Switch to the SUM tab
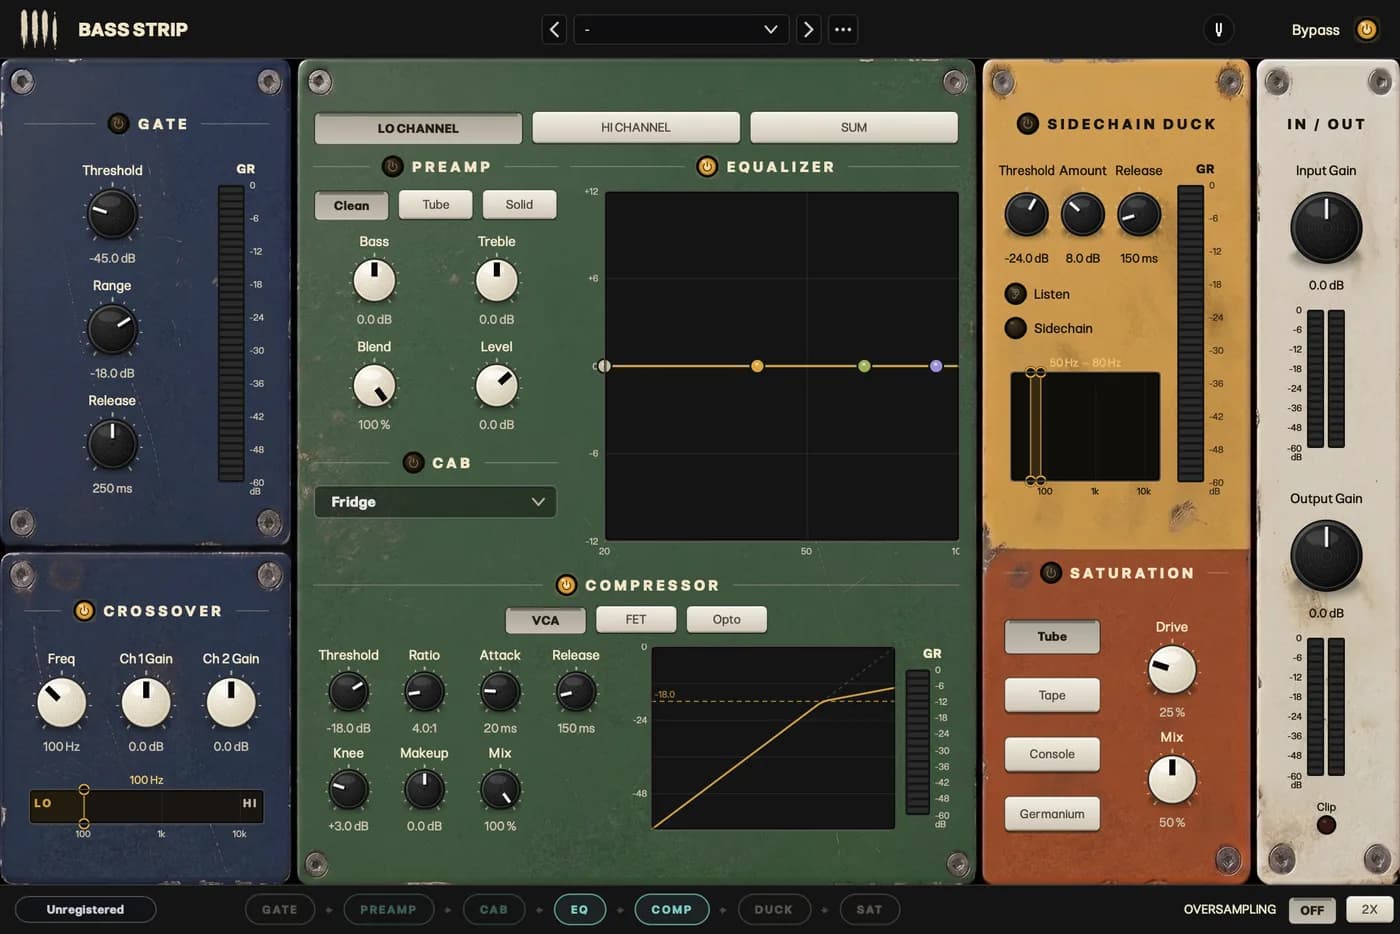The image size is (1400, 934). [854, 127]
